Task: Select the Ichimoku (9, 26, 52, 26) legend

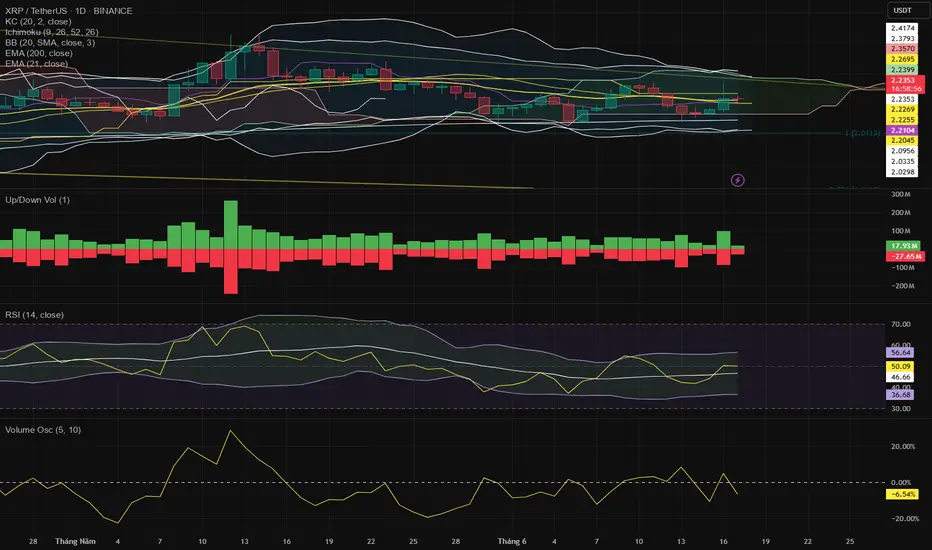Action: [x=52, y=32]
